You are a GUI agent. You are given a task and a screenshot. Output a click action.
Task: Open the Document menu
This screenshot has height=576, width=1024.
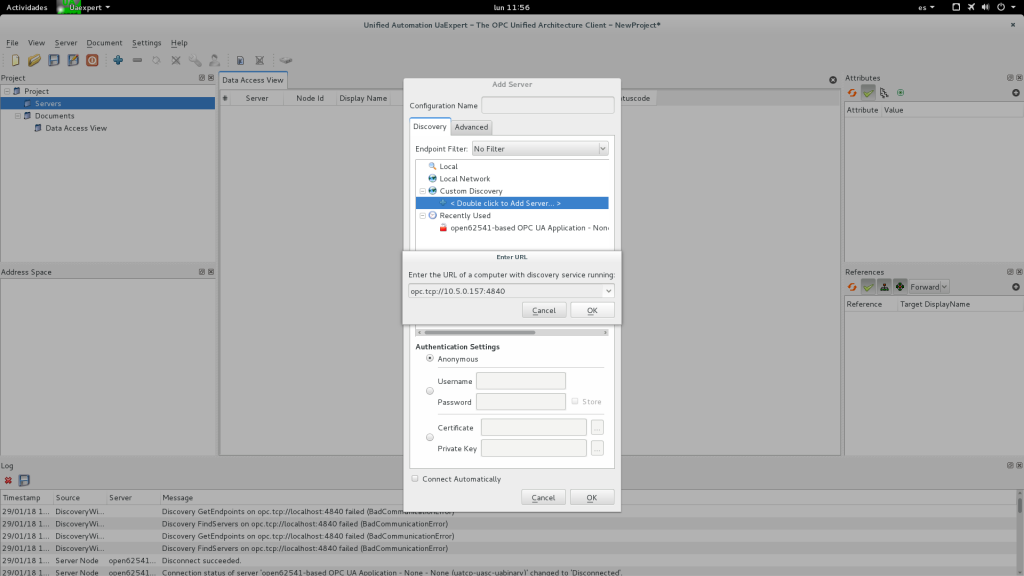(104, 42)
